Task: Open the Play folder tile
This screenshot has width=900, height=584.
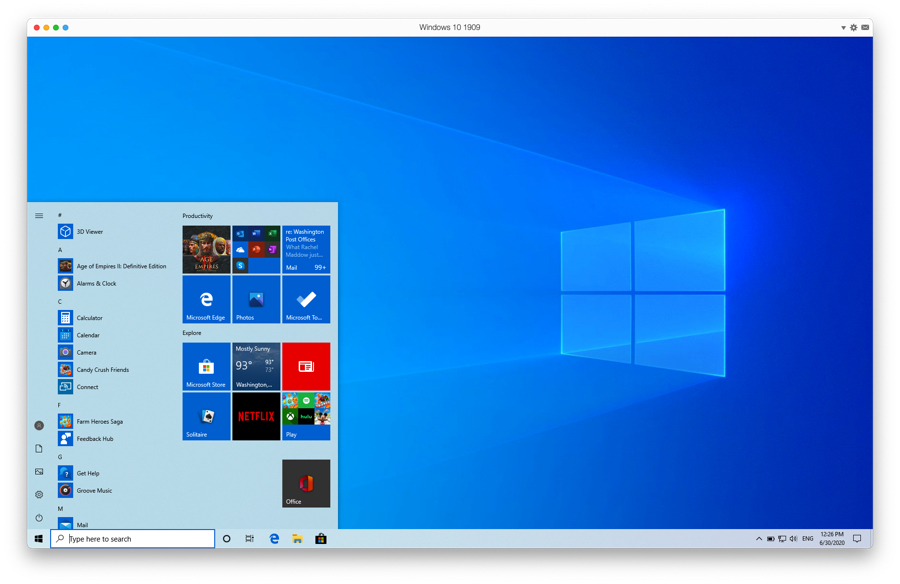Action: (306, 416)
